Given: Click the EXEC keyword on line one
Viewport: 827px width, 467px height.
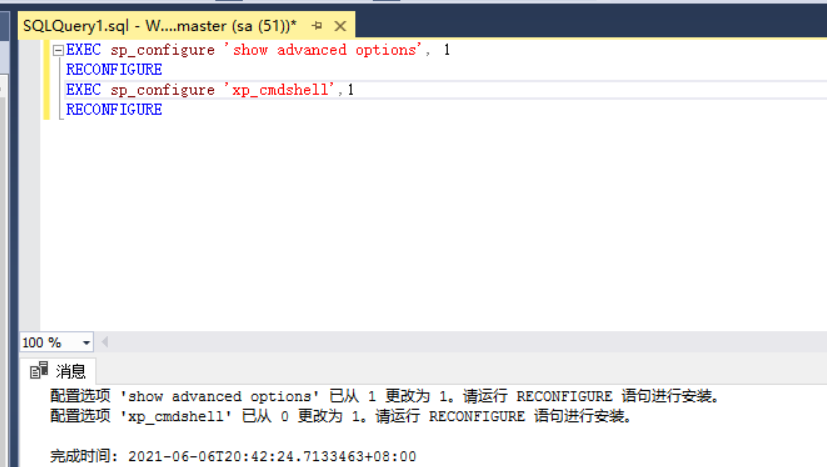Looking at the screenshot, I should coord(84,50).
